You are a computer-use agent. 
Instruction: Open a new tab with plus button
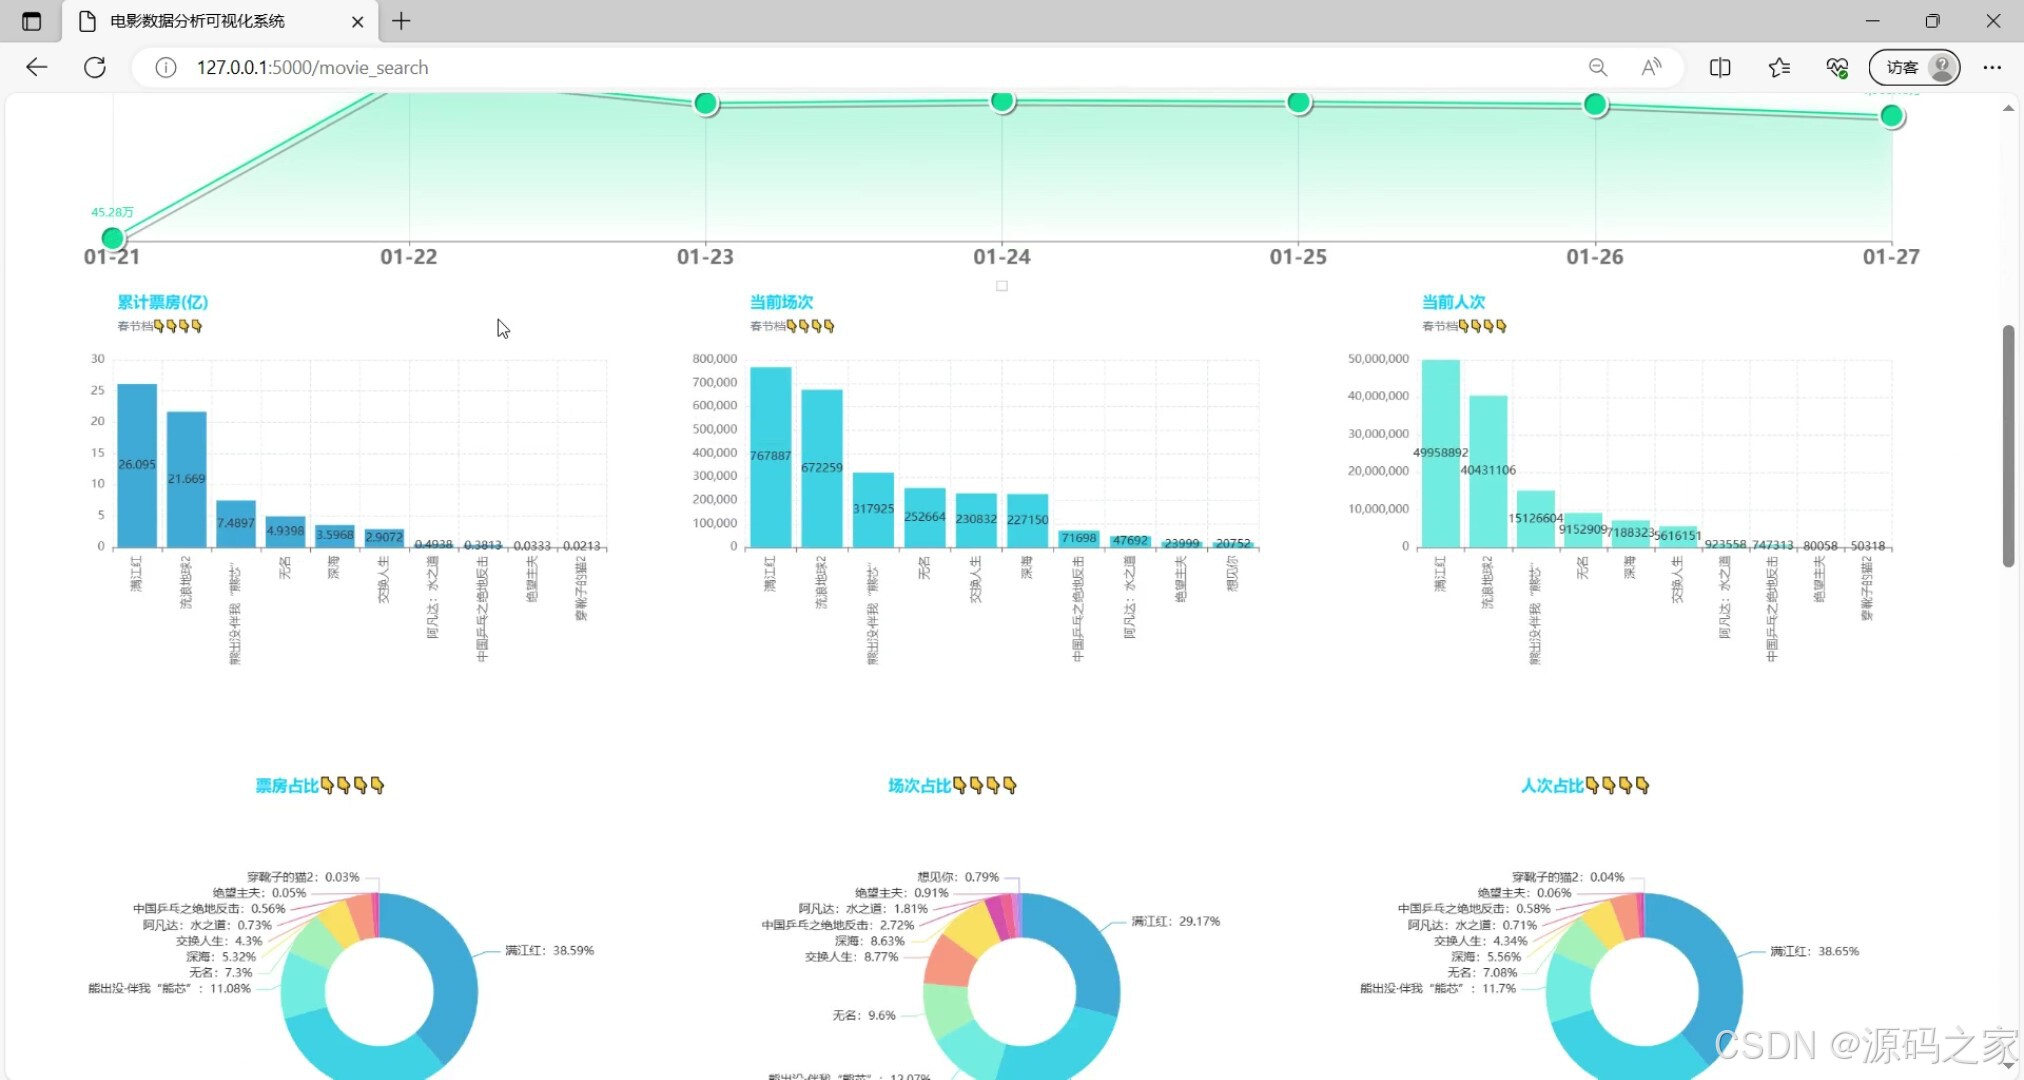pyautogui.click(x=401, y=21)
